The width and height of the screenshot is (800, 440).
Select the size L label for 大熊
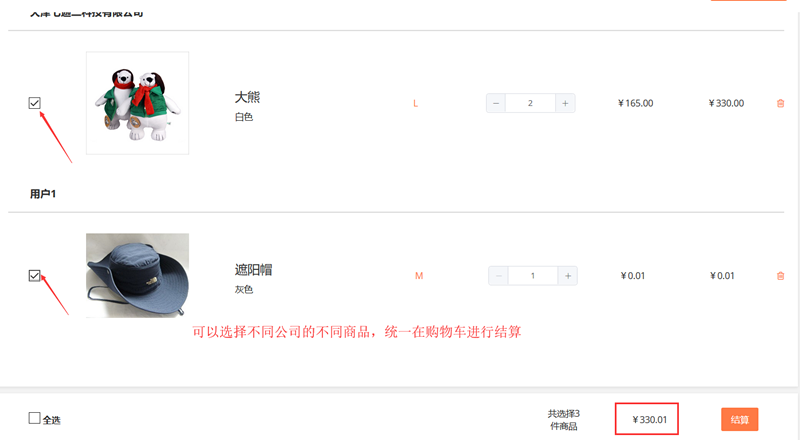[x=415, y=104]
